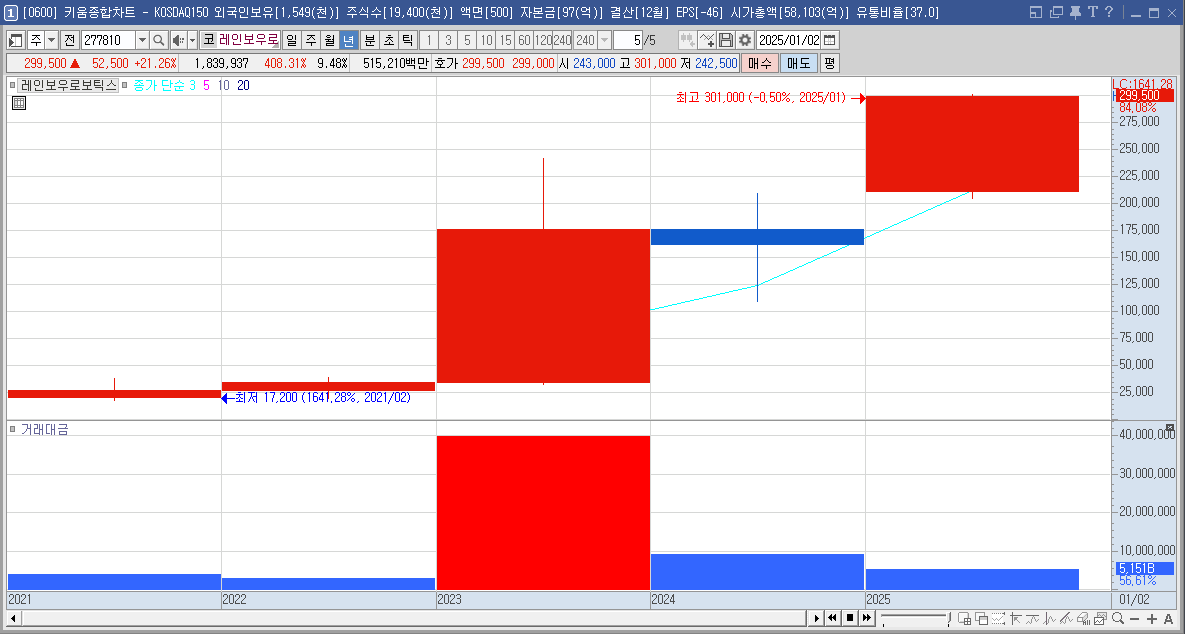Click the stop playback square button
This screenshot has height=634, width=1185.
[x=849, y=618]
